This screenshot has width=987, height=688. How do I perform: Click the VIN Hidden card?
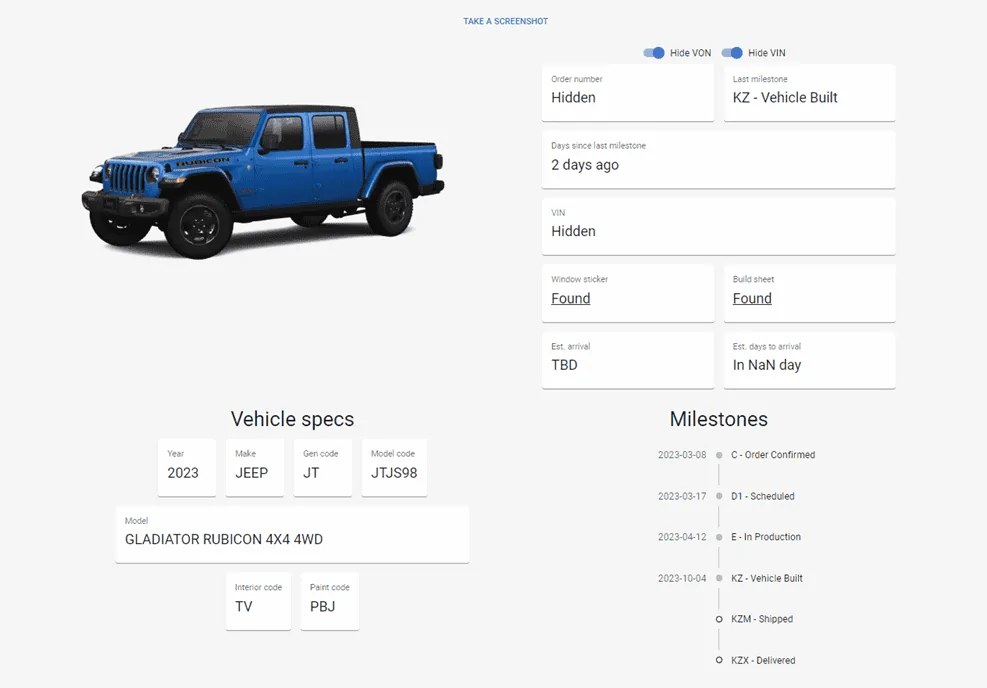point(718,227)
